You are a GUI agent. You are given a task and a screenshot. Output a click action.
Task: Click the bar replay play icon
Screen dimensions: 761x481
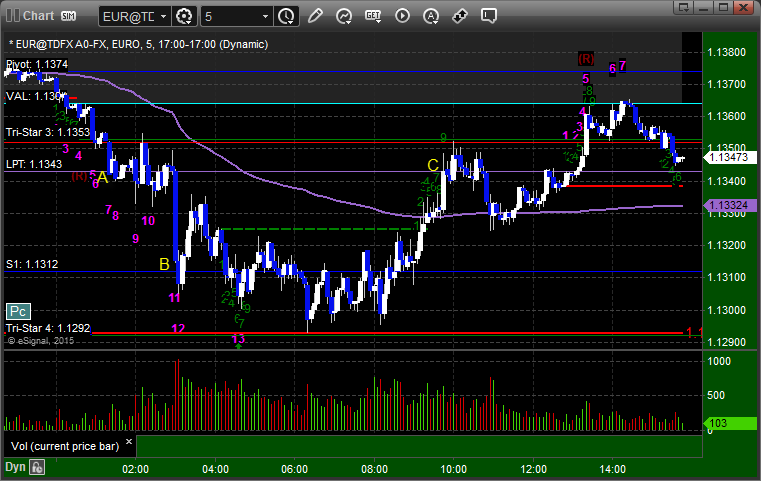(402, 16)
